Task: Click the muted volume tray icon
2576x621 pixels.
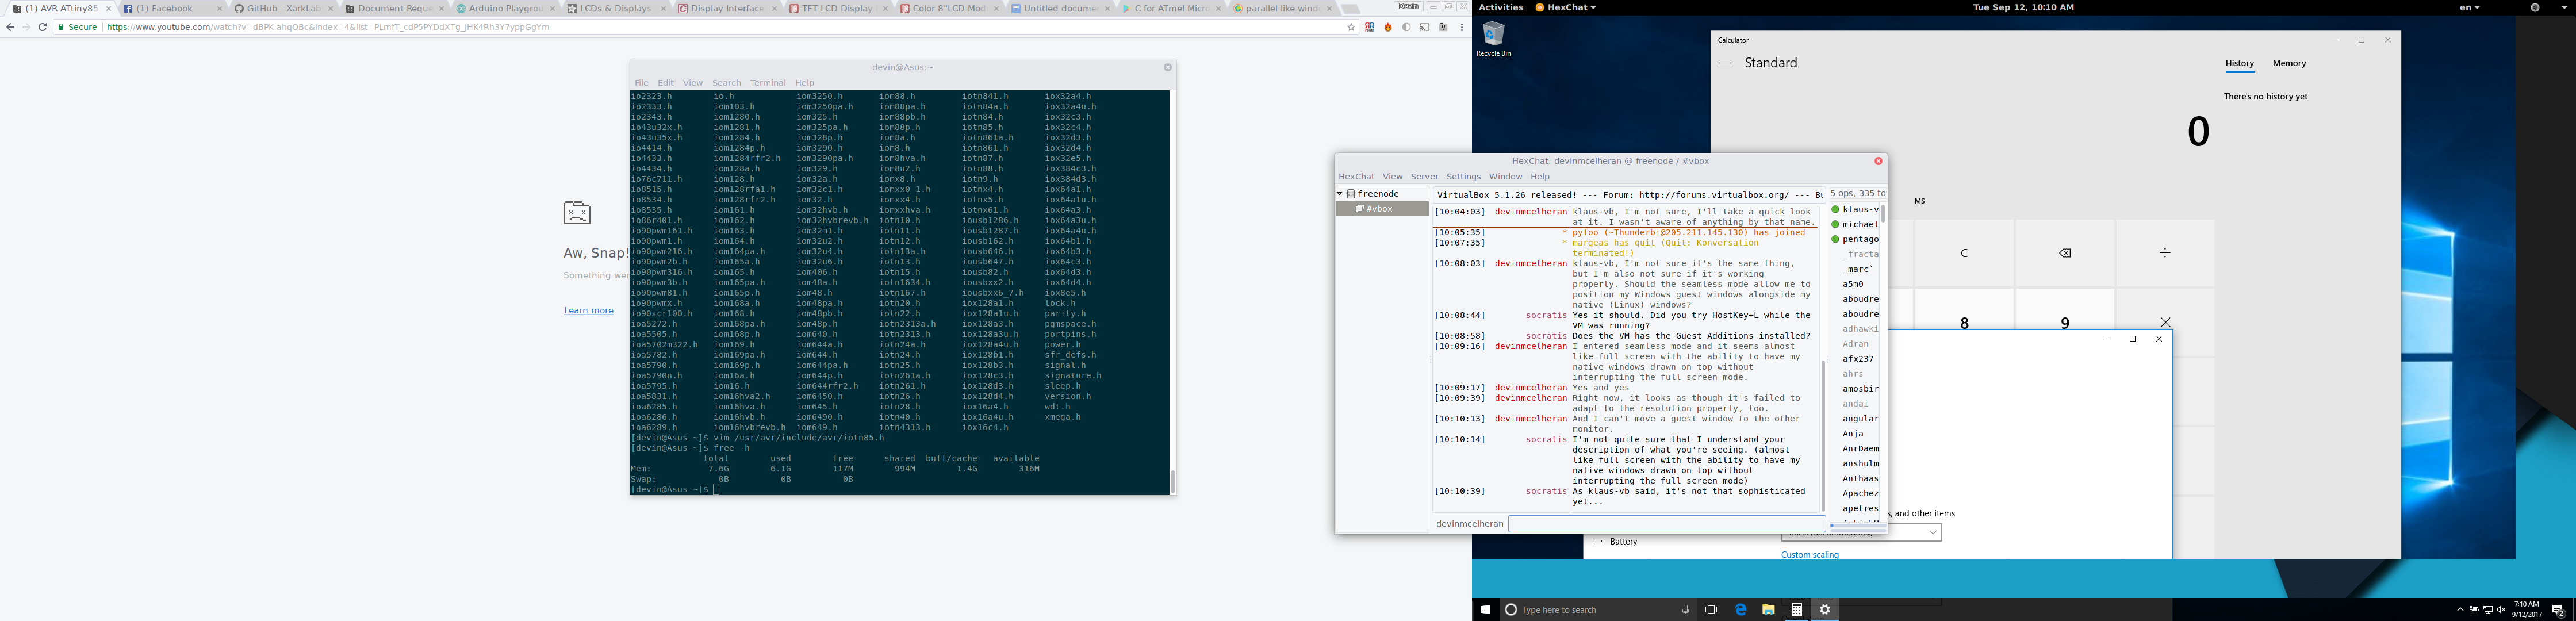Action: point(2501,609)
